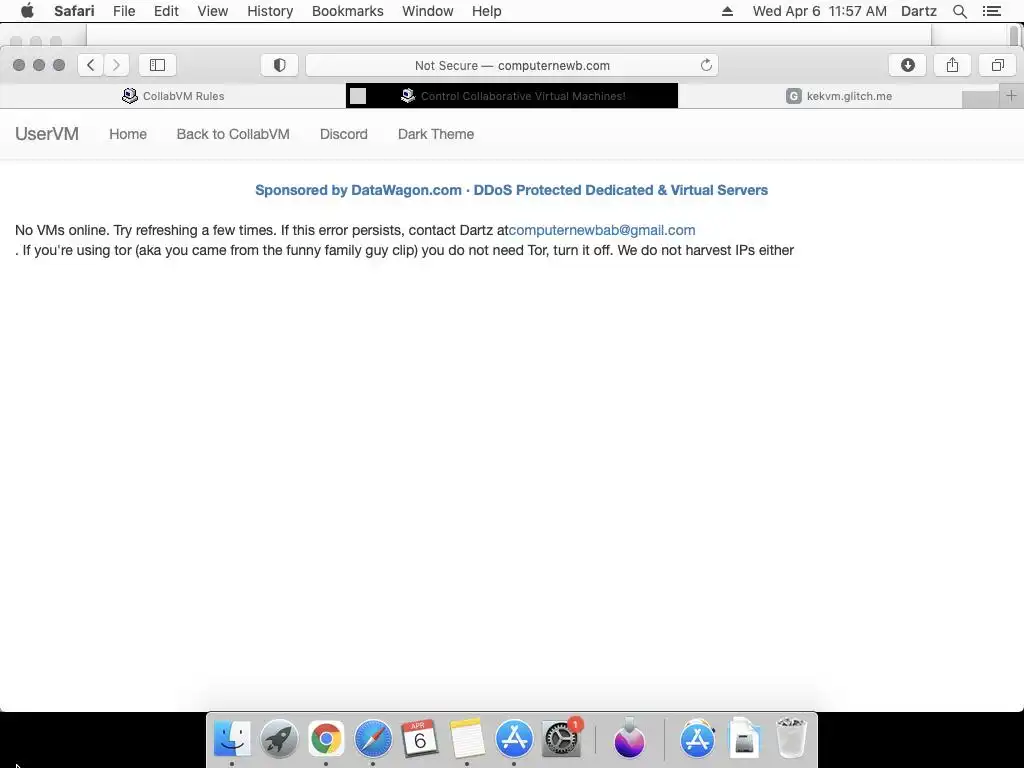This screenshot has width=1024, height=768.
Task: Open the App Store folder icon near Trash
Action: click(x=697, y=739)
